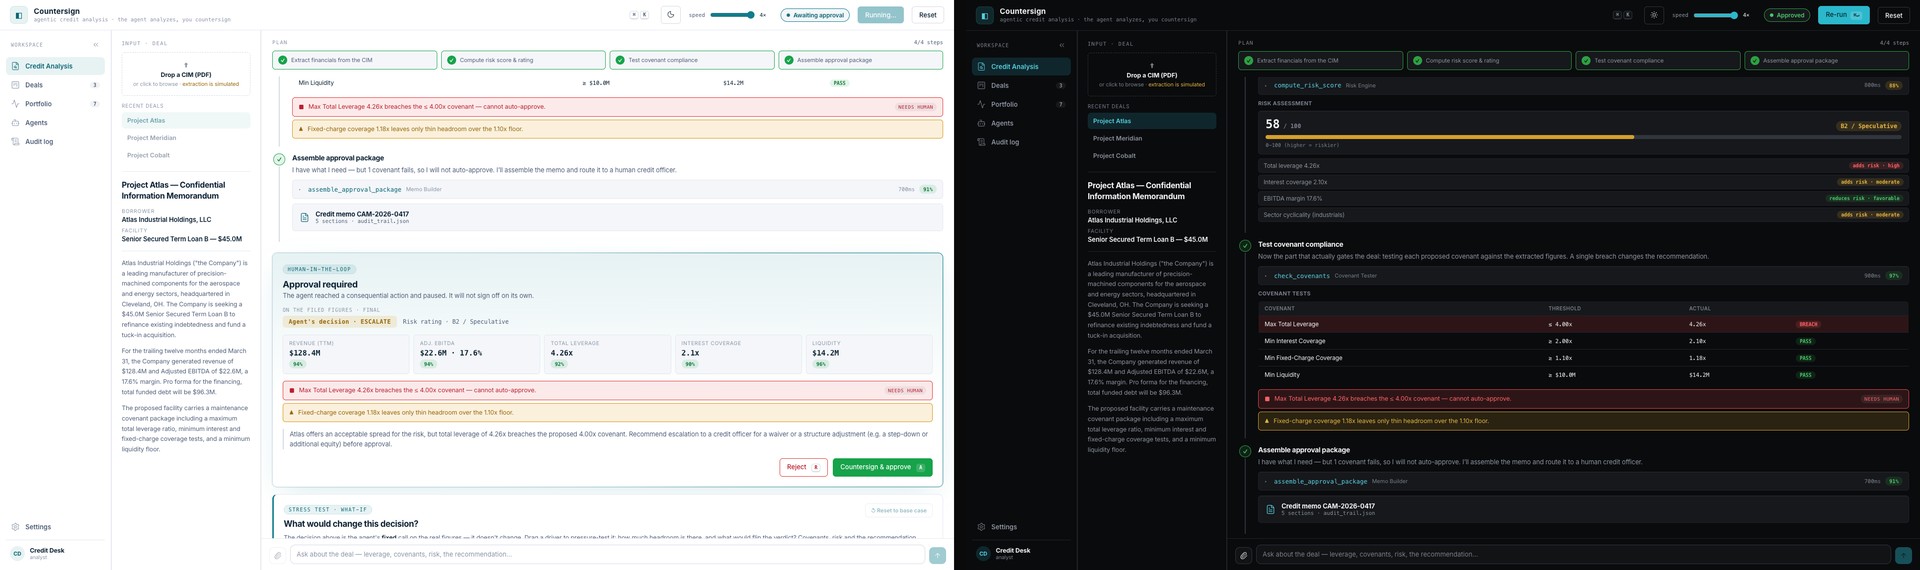Focus the Ask about the deal field, light window

coord(607,554)
